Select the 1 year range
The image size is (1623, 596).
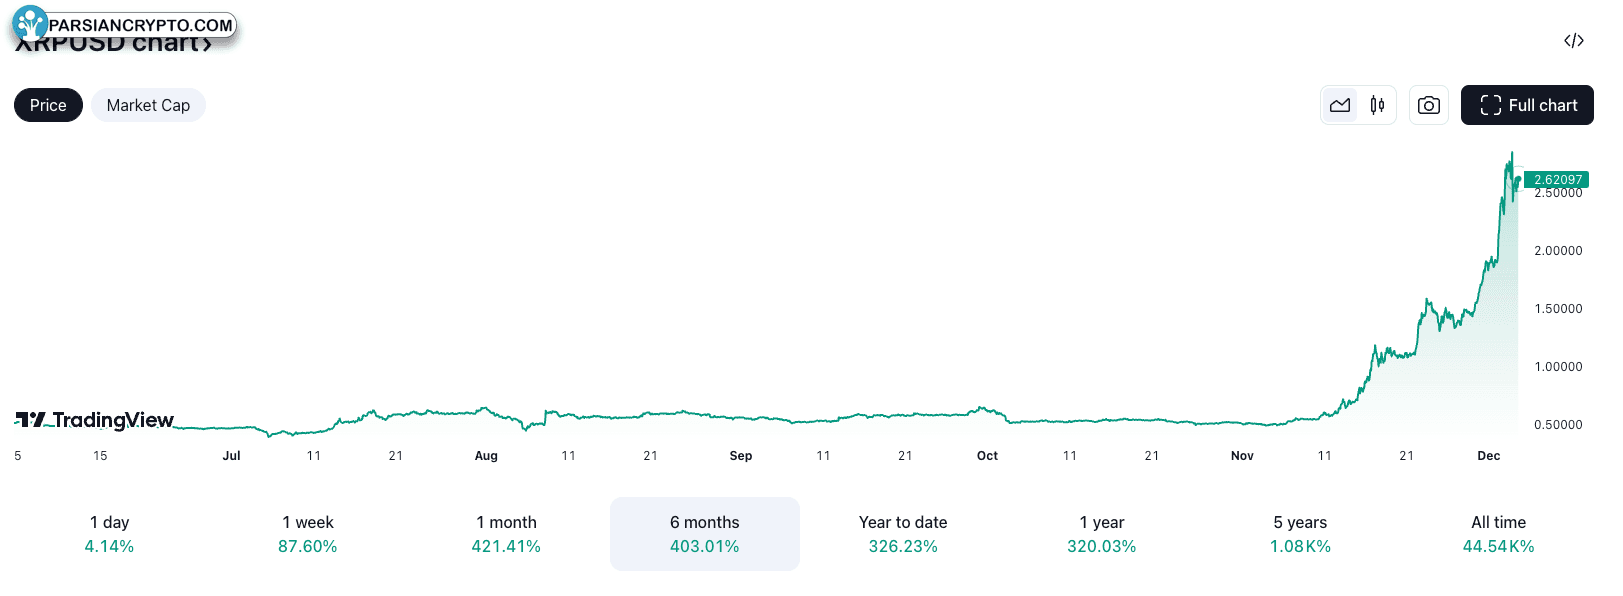(1102, 534)
